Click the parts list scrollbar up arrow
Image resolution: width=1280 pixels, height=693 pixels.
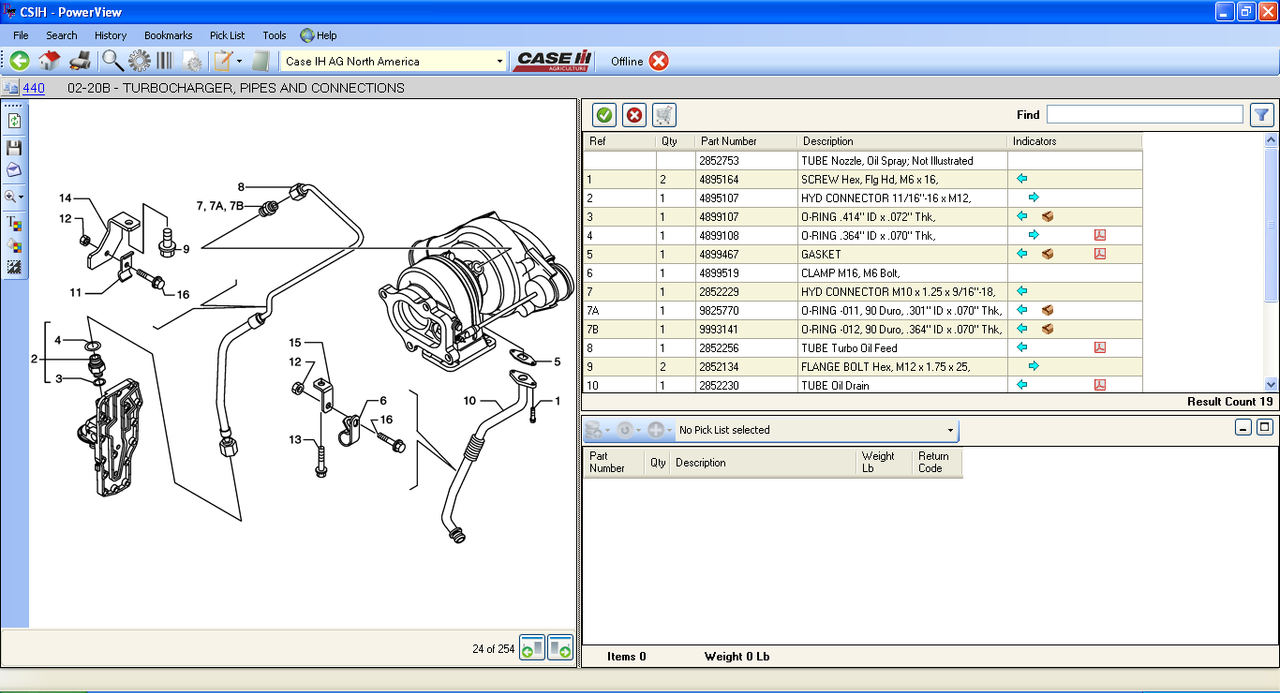pos(1271,140)
